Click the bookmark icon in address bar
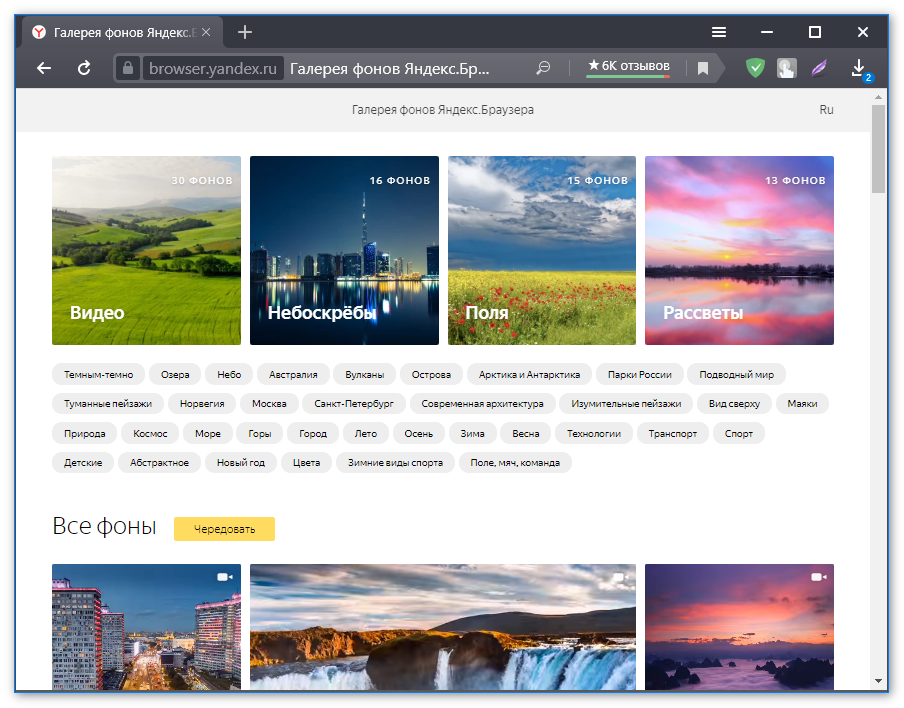Screen dimensions: 904x708 coord(703,68)
